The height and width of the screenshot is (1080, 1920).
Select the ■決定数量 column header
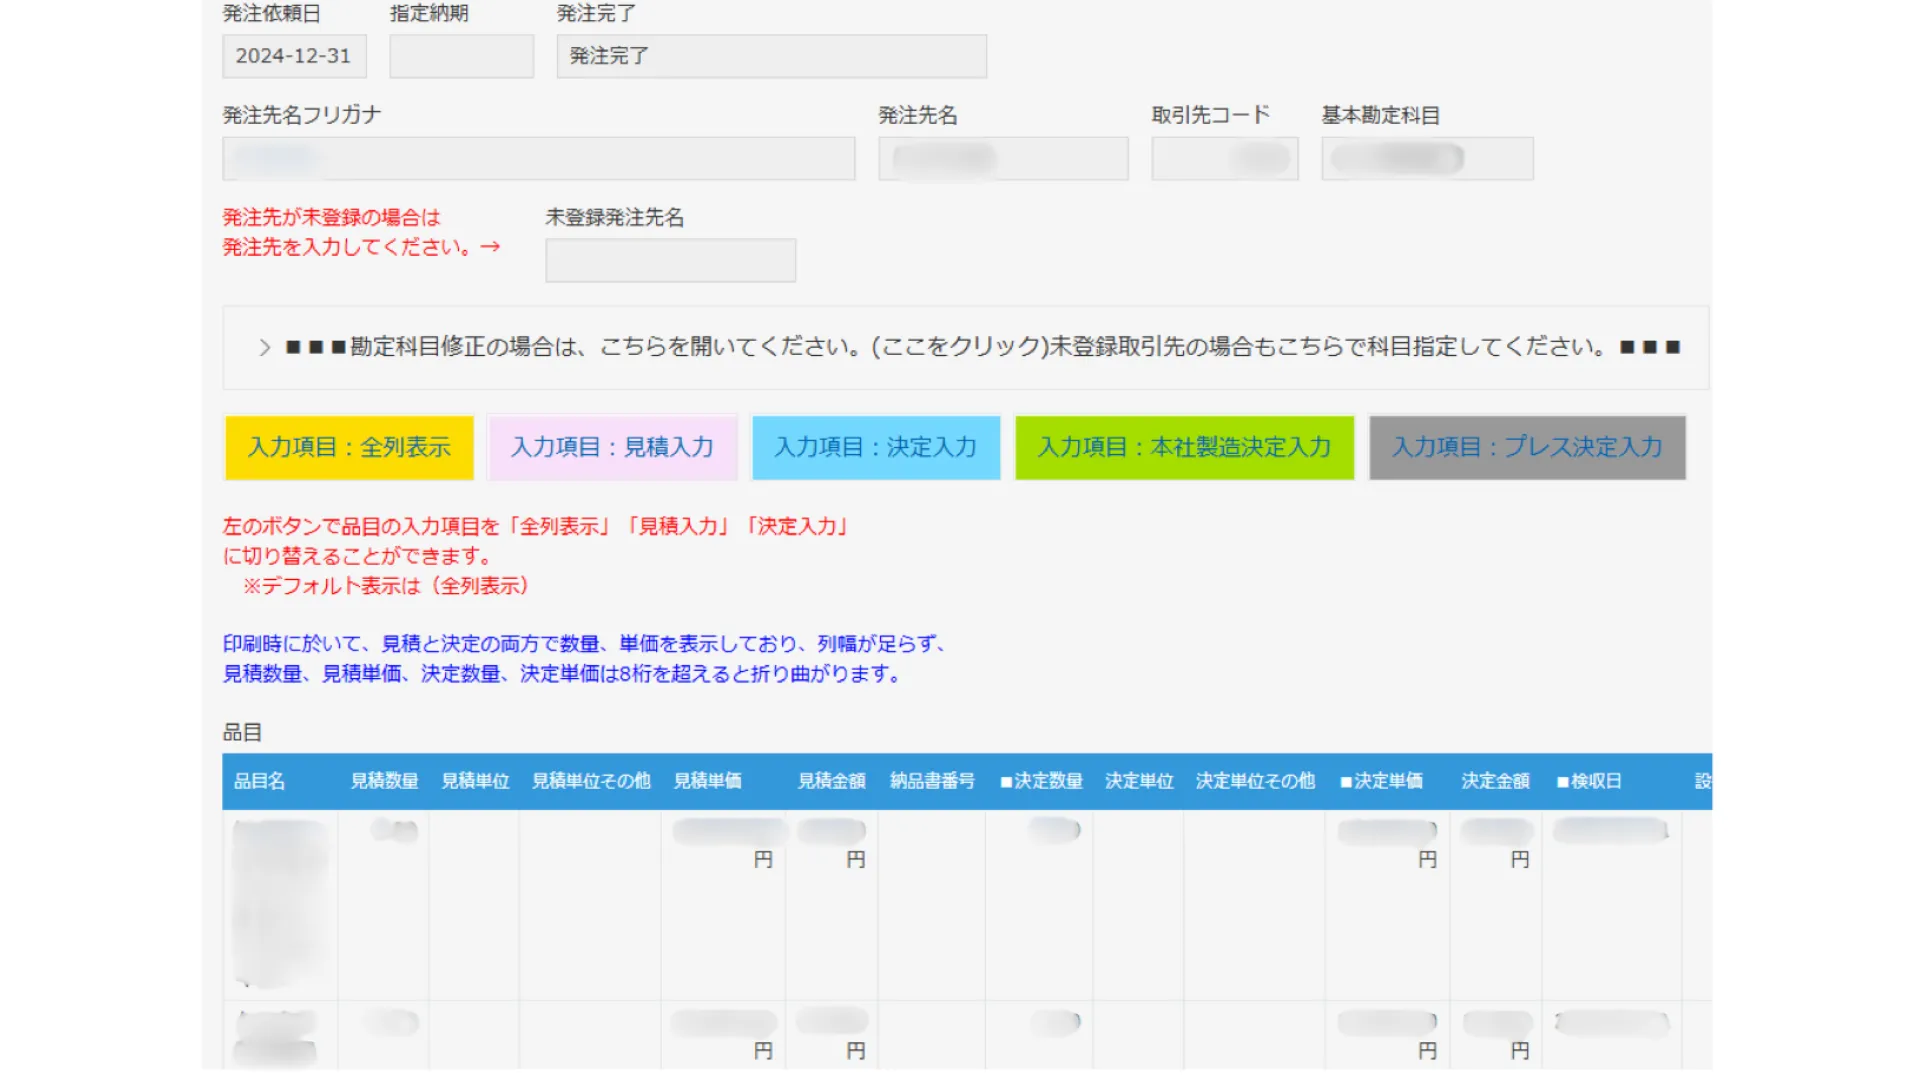(1041, 781)
